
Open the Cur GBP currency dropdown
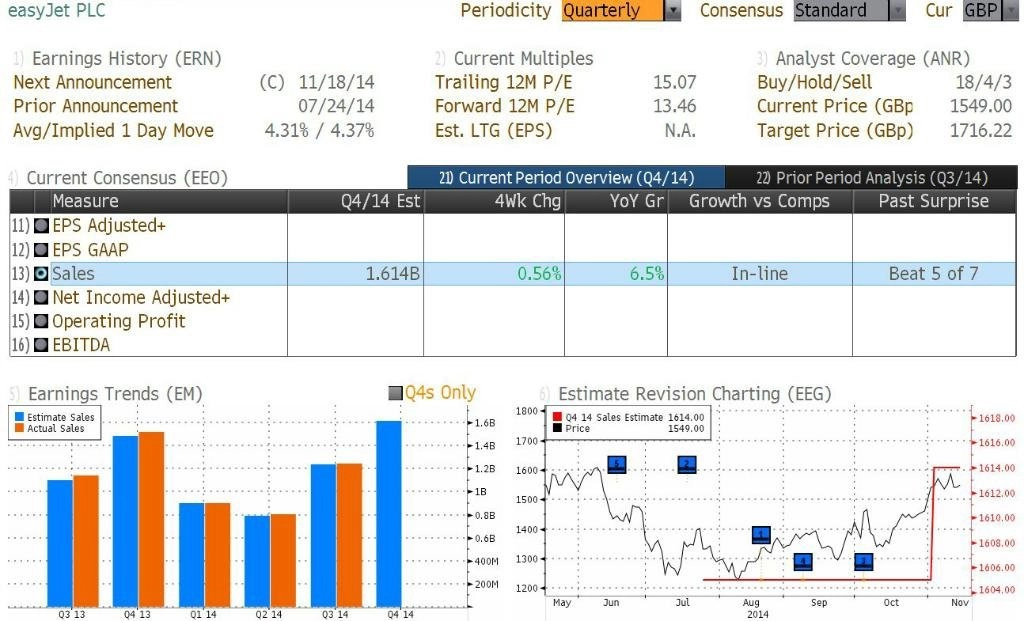(990, 10)
